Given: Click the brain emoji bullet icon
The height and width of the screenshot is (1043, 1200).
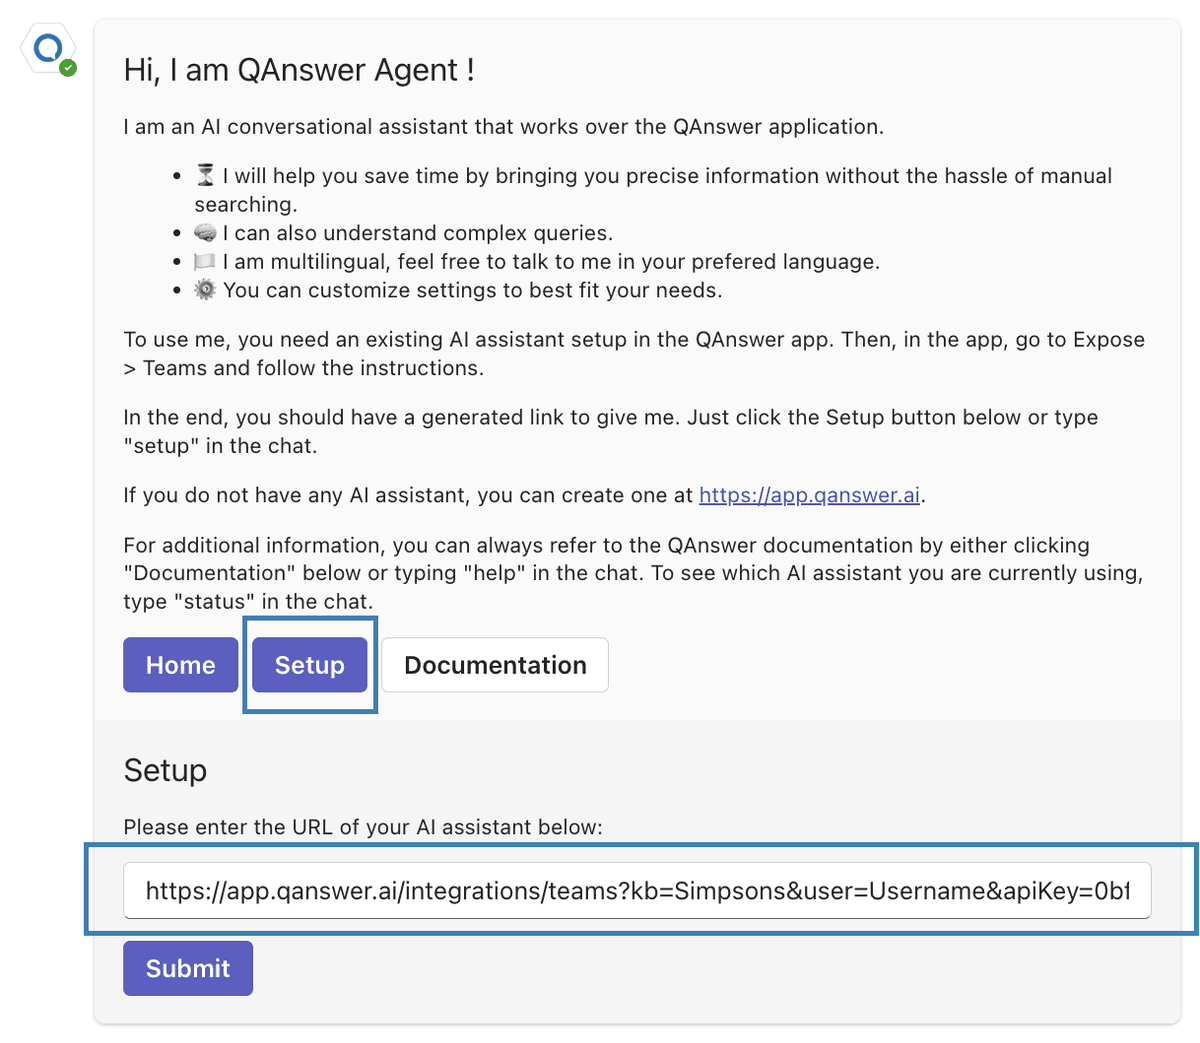Looking at the screenshot, I should pos(205,233).
